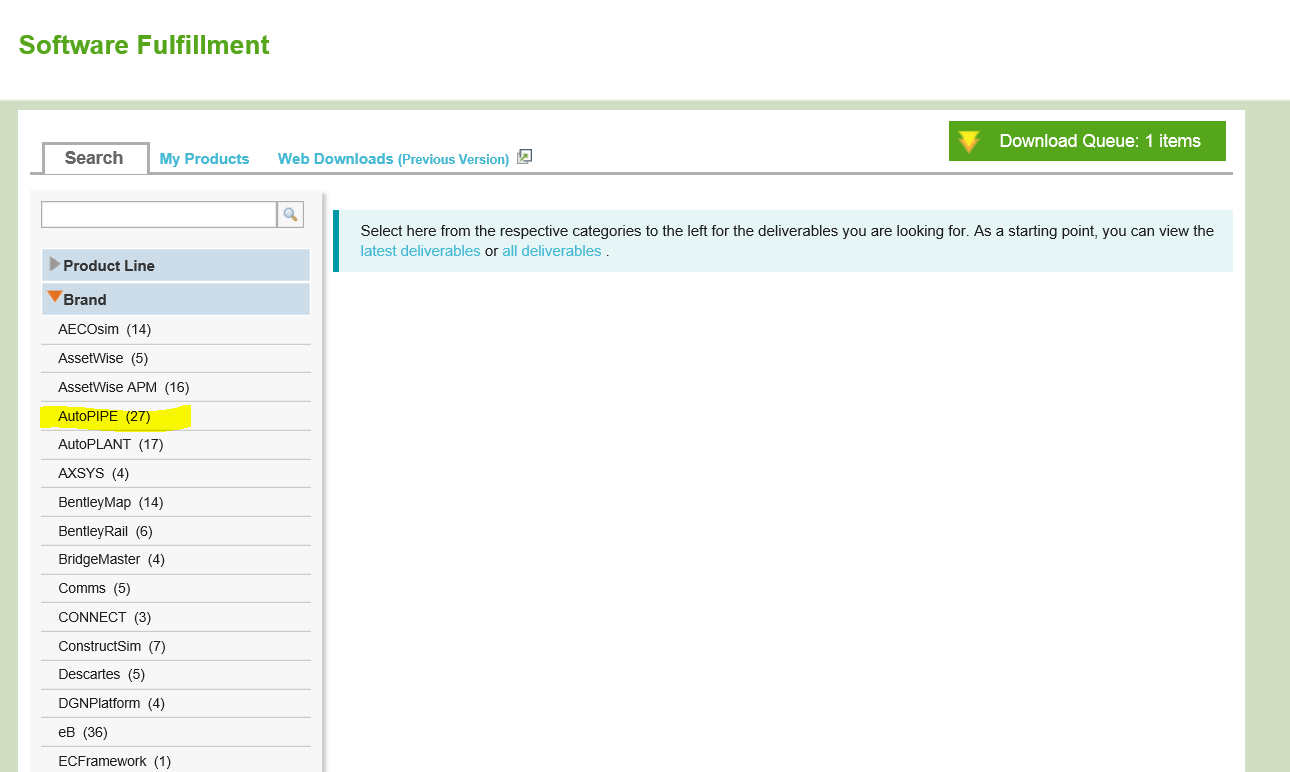Select BentleyMap (14) brand
1290x772 pixels.
(x=111, y=502)
